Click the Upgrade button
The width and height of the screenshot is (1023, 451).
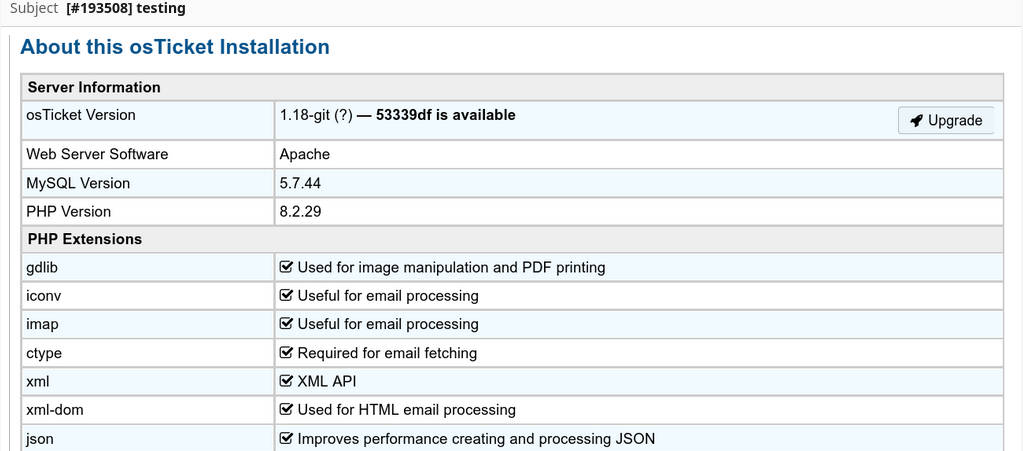click(946, 120)
